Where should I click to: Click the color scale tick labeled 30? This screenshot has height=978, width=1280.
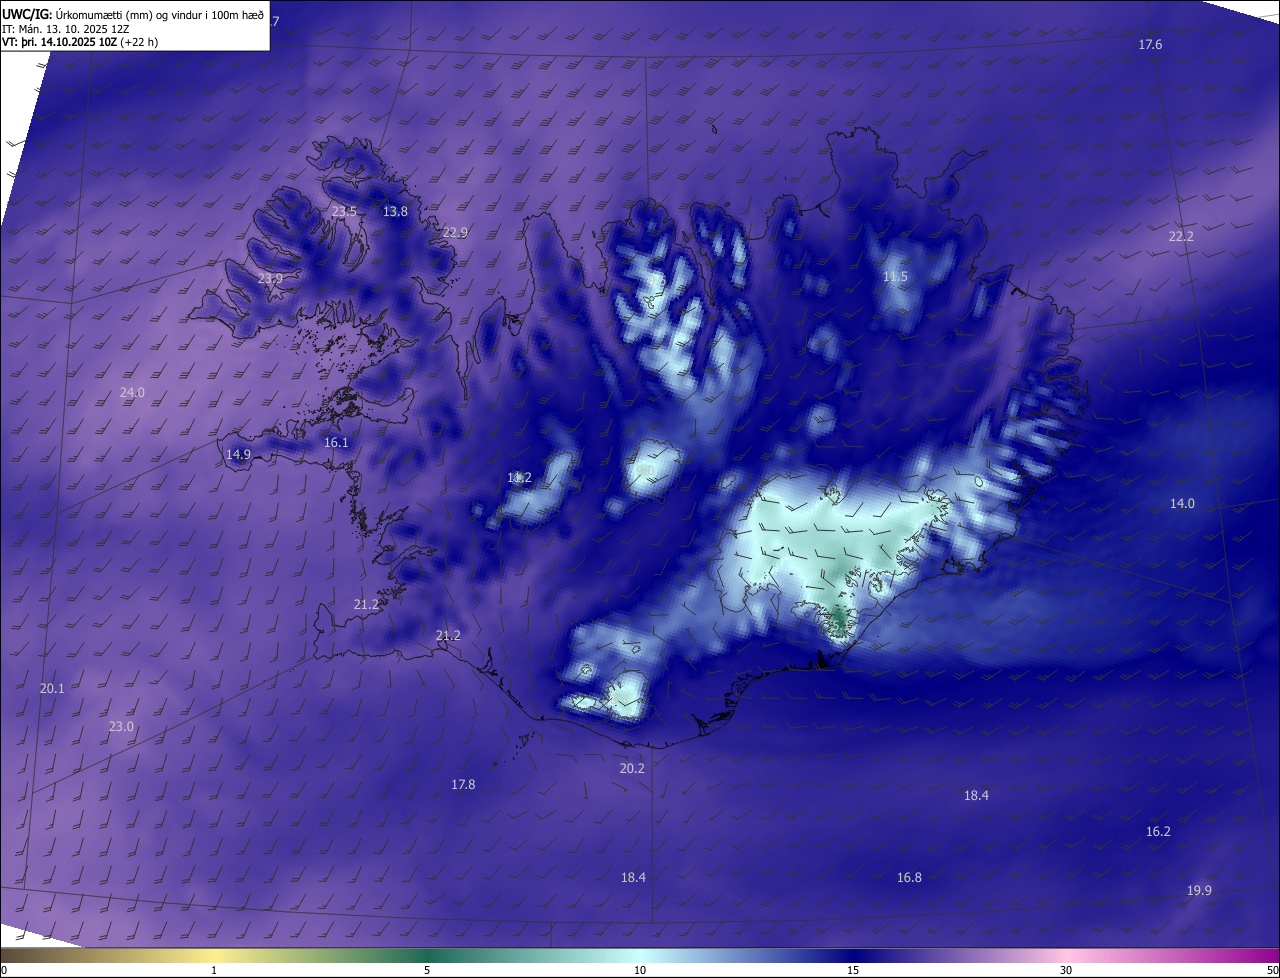[x=1066, y=970]
